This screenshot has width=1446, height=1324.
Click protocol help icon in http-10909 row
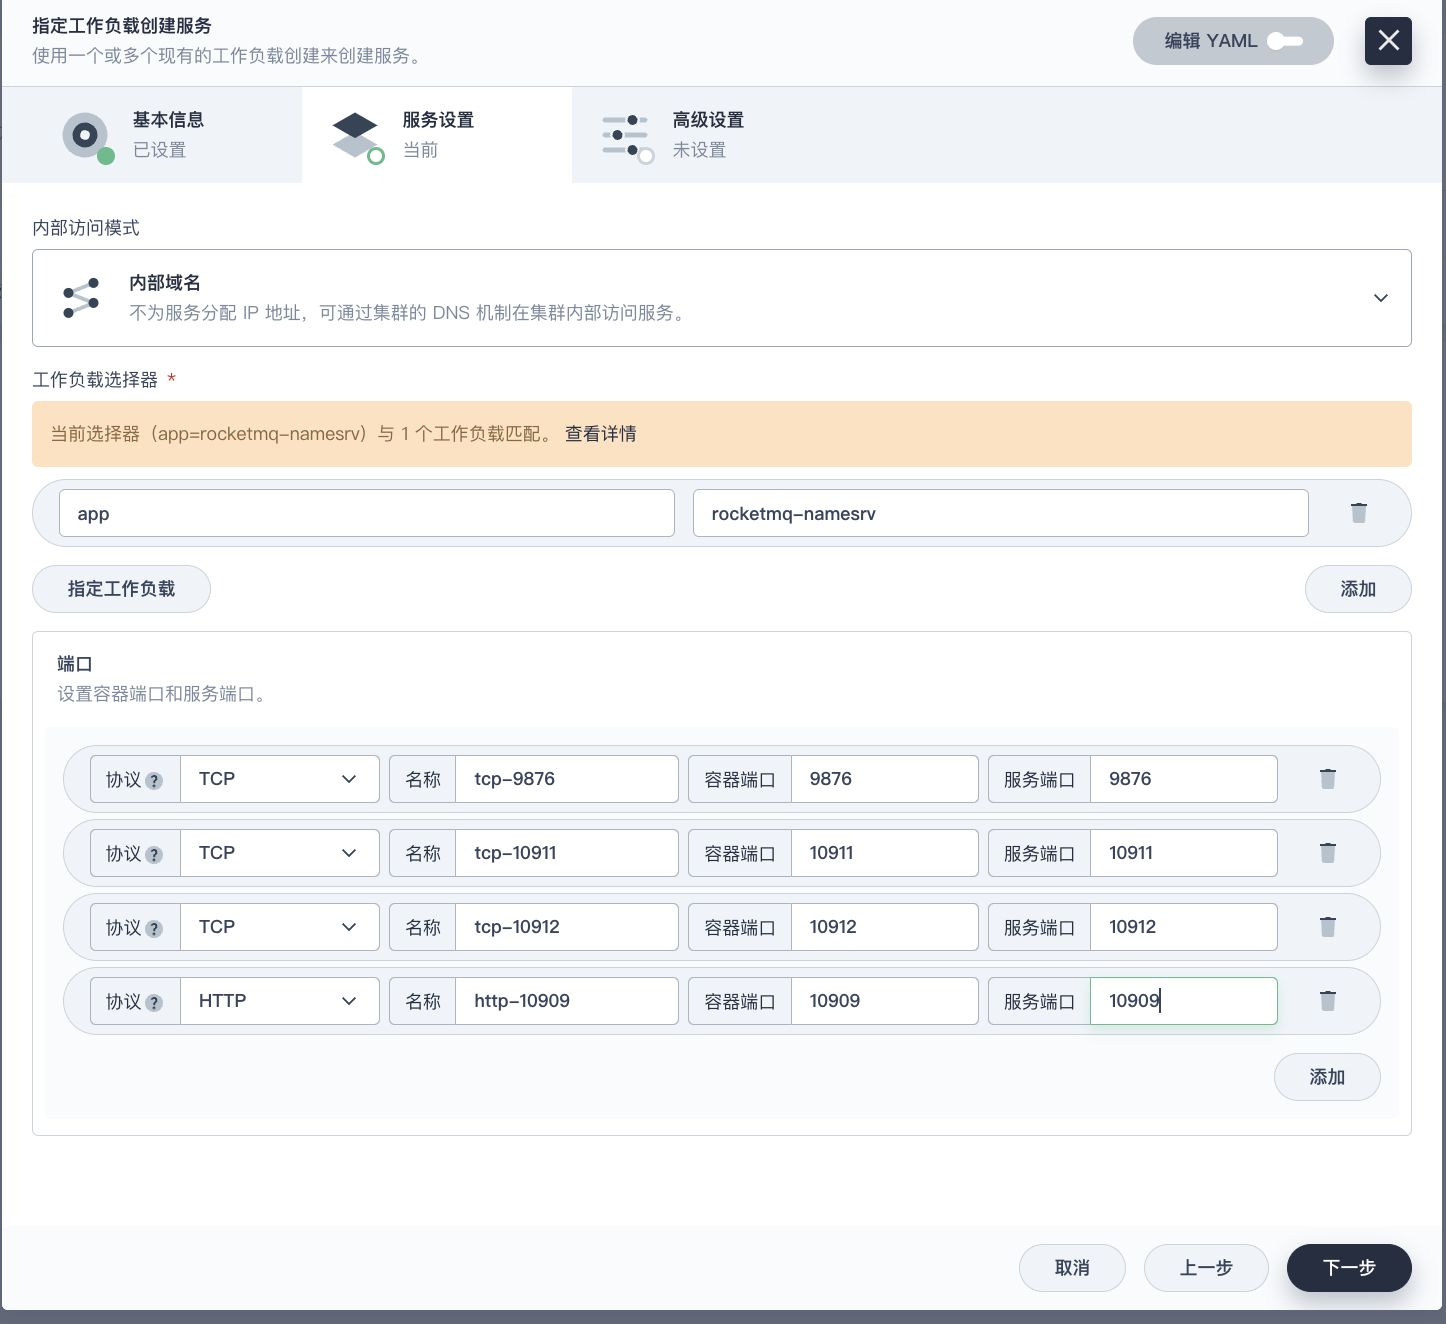tap(154, 1003)
